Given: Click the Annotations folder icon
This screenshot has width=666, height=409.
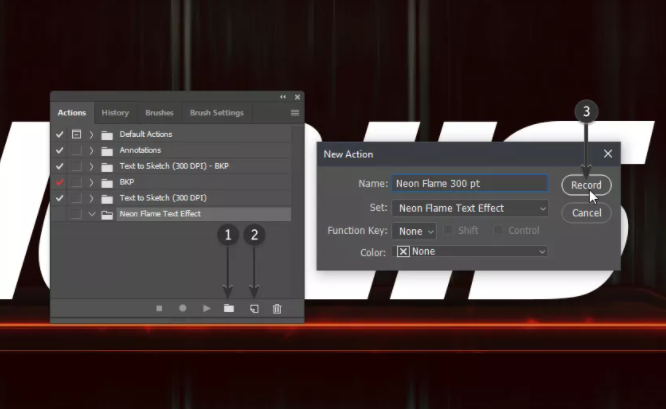Looking at the screenshot, I should [x=107, y=151].
